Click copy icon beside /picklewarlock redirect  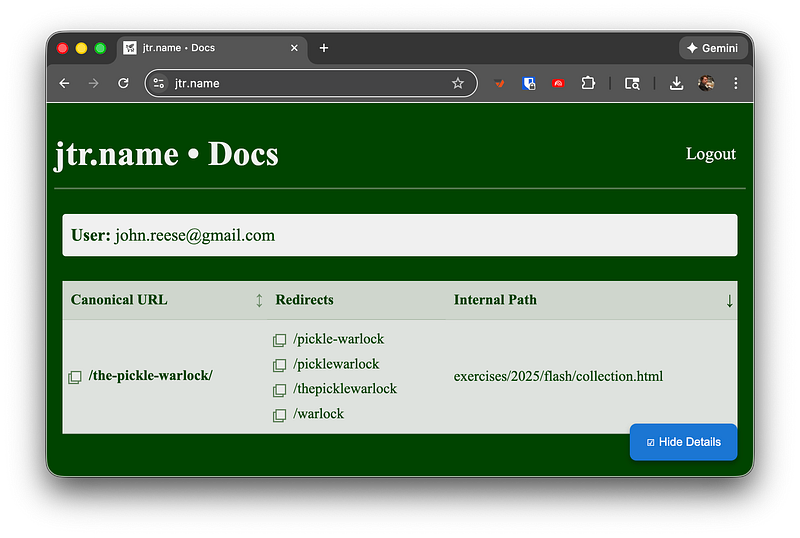pyautogui.click(x=280, y=365)
